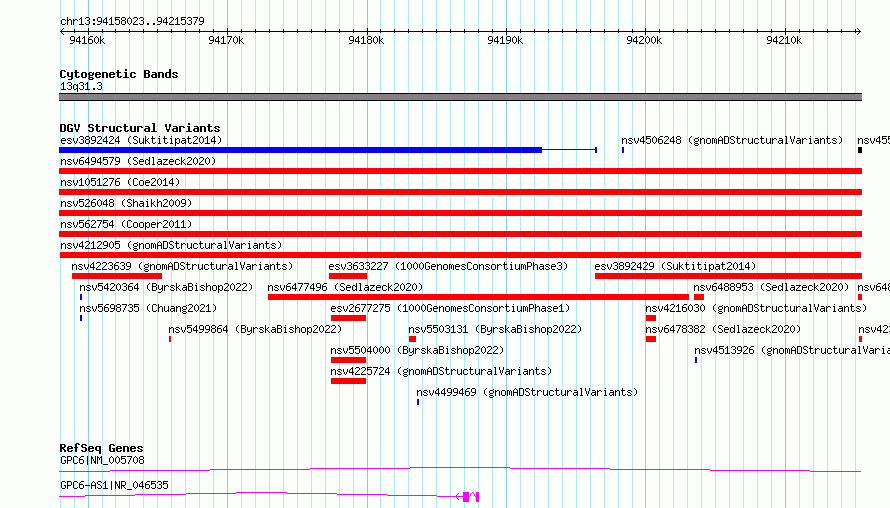Click the nsv4513926 gnomAD variant label
The height and width of the screenshot is (508, 890).
click(792, 350)
